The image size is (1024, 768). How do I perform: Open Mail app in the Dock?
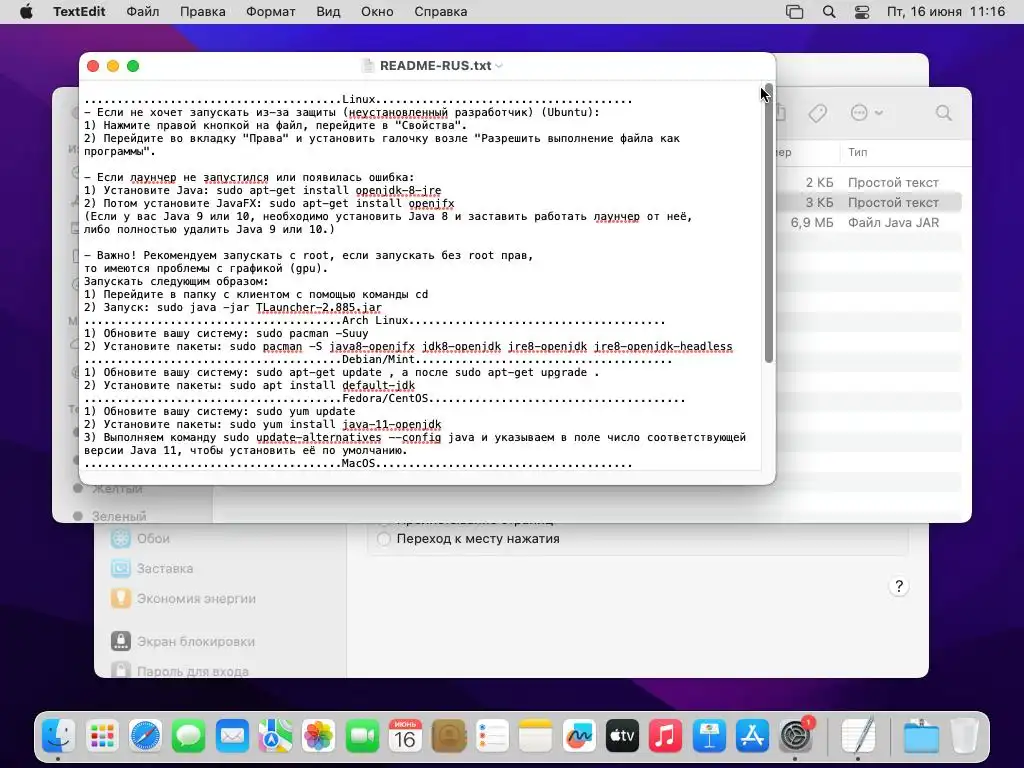[232, 737]
